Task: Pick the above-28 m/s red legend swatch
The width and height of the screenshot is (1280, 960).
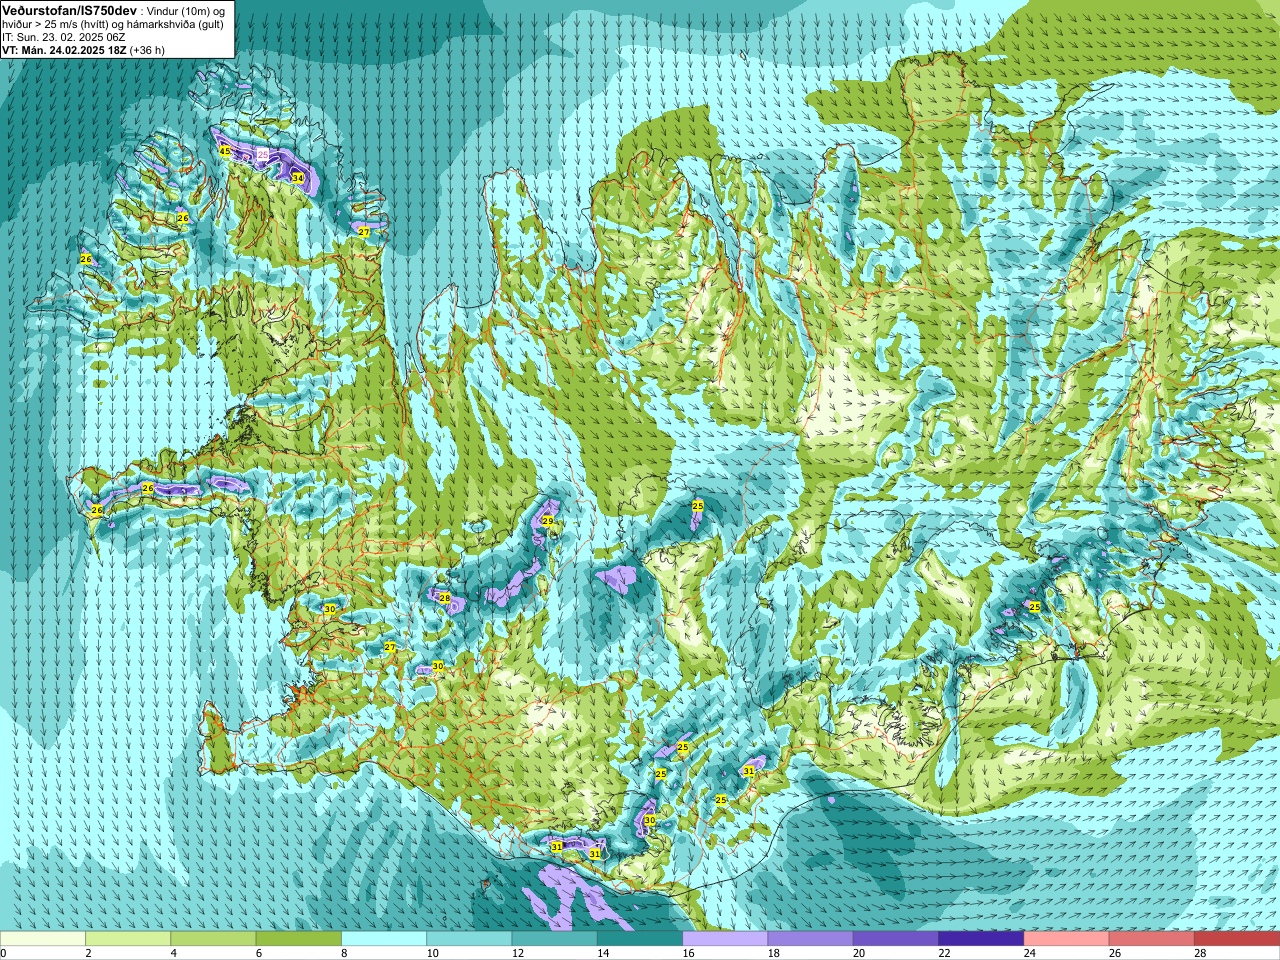Action: (1237, 939)
